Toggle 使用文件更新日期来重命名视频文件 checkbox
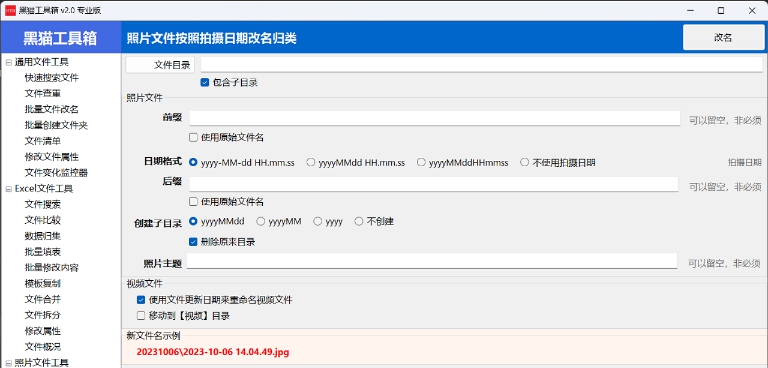 tap(141, 300)
